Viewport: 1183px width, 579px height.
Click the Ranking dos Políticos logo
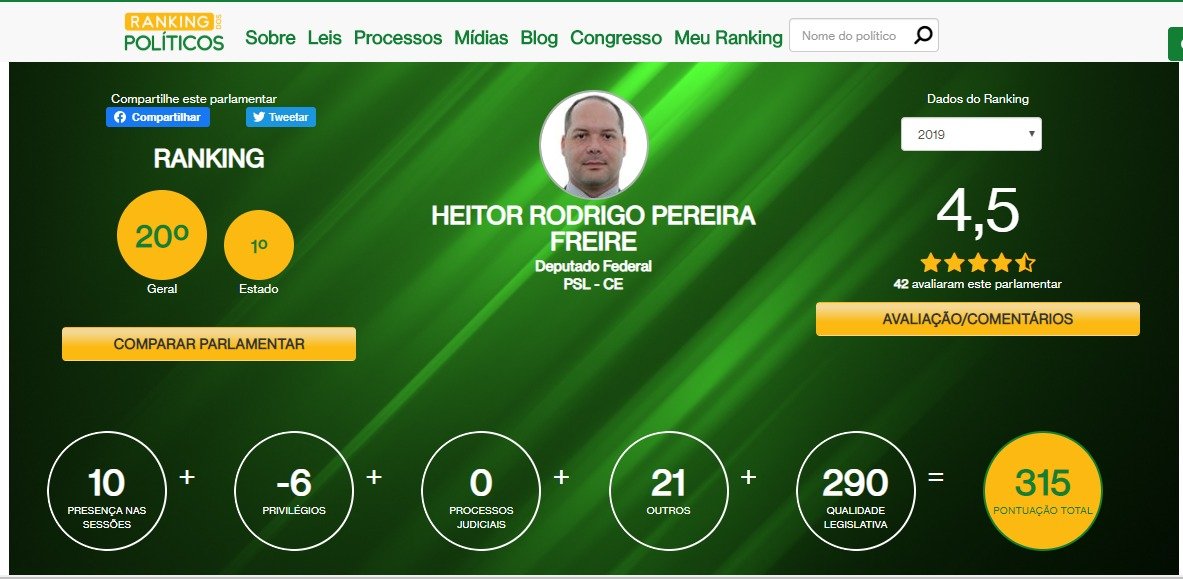click(x=174, y=32)
